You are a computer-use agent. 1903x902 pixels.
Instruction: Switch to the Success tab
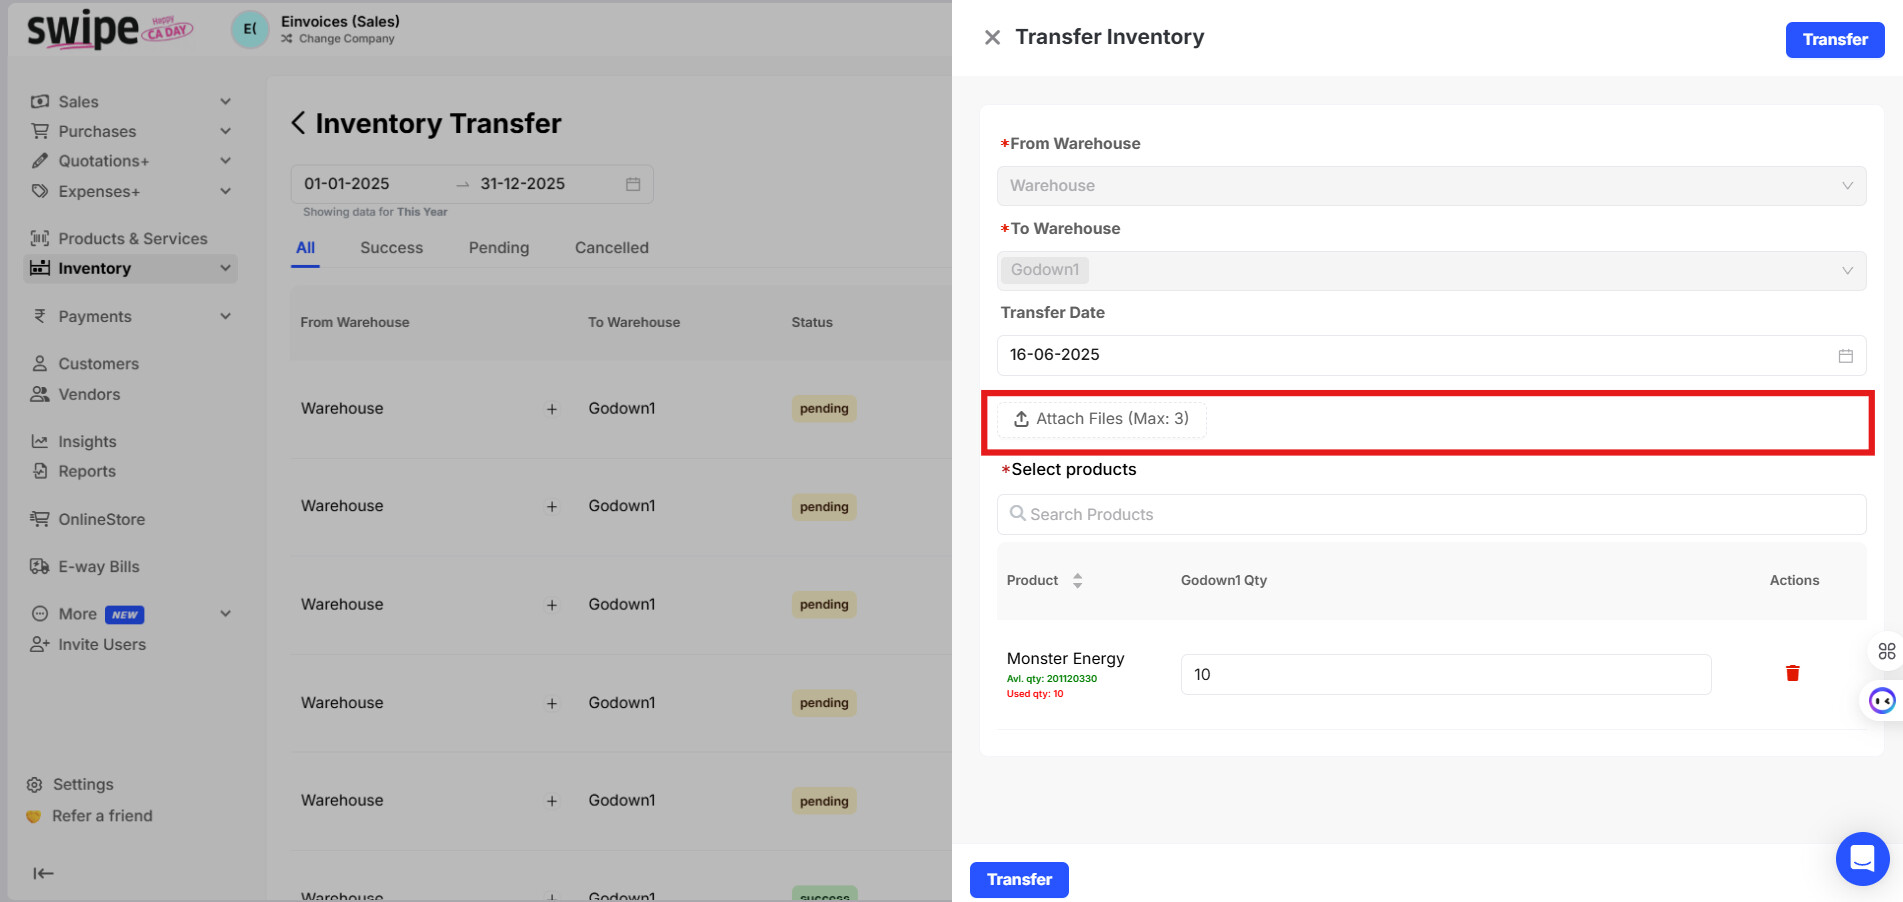[x=391, y=248]
